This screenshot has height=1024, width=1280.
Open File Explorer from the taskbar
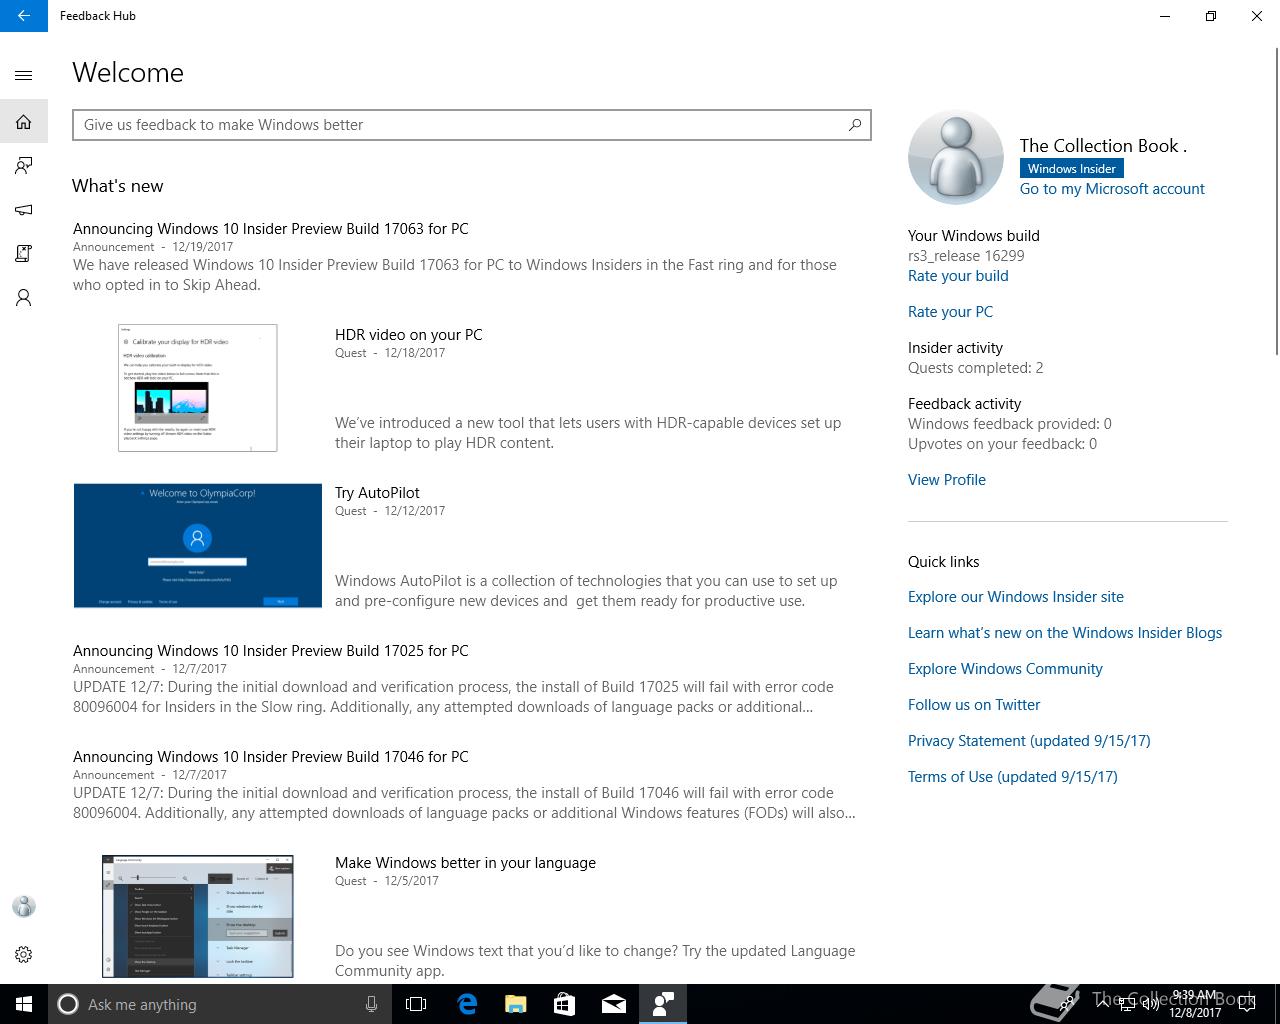click(516, 1004)
